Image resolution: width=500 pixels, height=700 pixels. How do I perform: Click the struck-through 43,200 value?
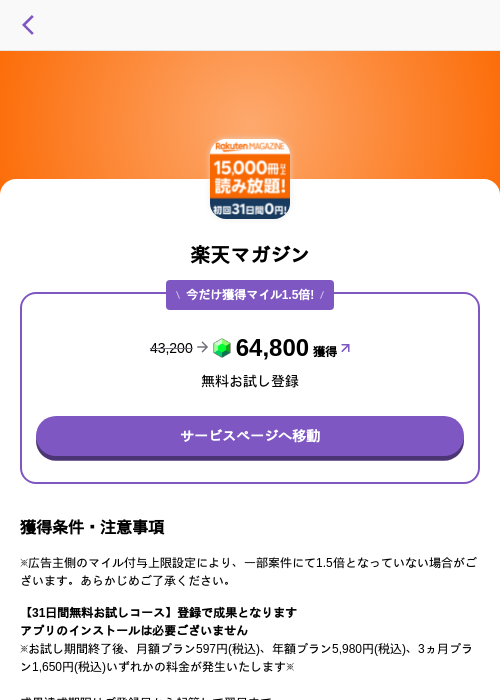coord(171,348)
